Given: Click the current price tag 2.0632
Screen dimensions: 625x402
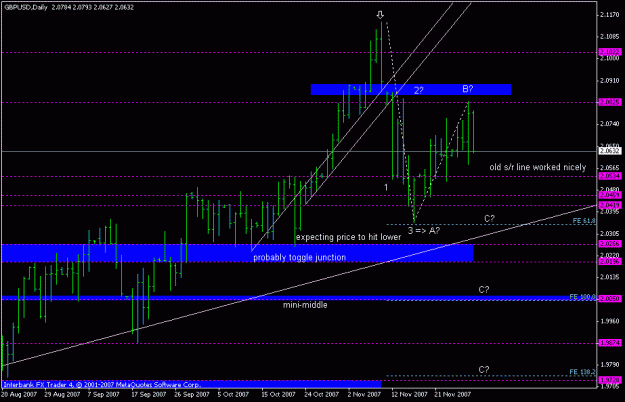Looking at the screenshot, I should click(x=610, y=151).
